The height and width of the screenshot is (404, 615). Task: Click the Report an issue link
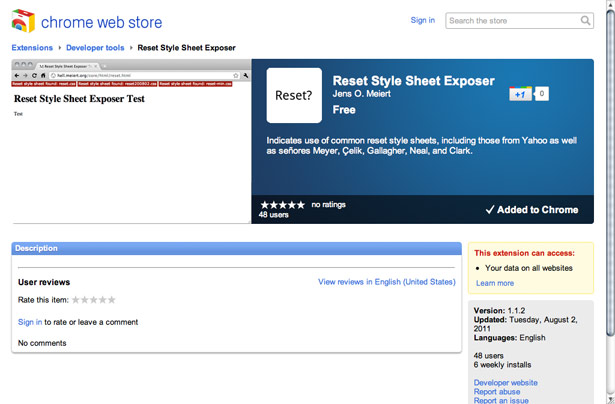501,400
